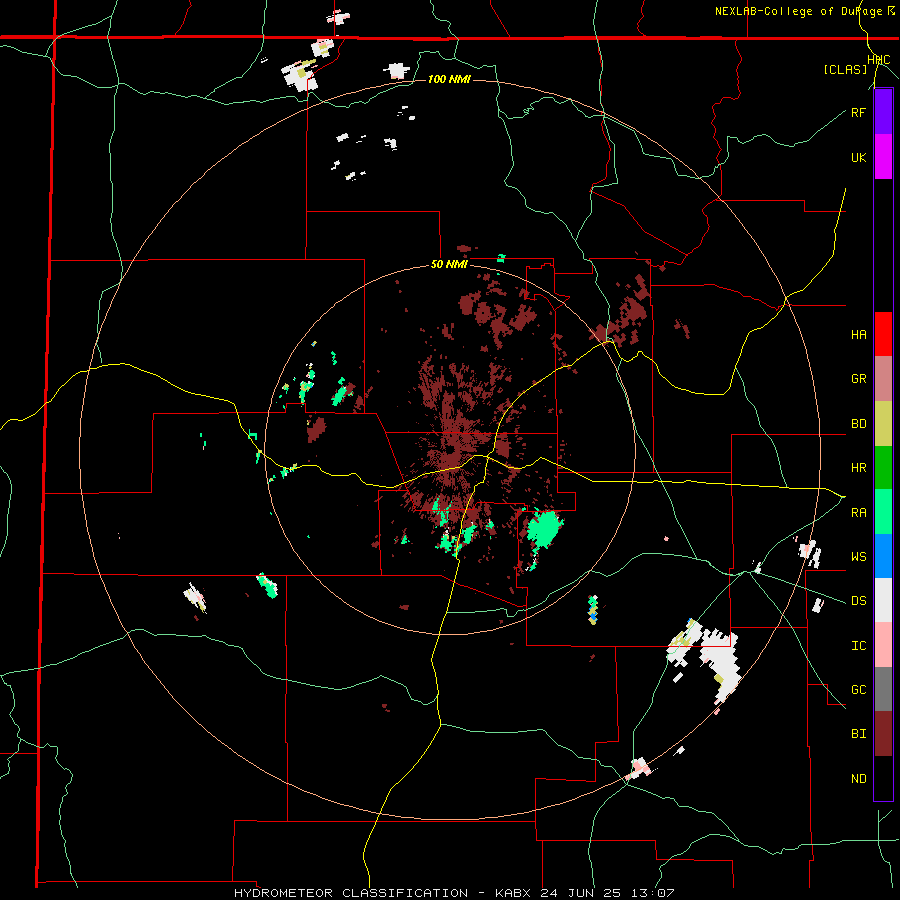The image size is (900, 900).
Task: Click the '100 NMI' range ring label
Action: (449, 79)
